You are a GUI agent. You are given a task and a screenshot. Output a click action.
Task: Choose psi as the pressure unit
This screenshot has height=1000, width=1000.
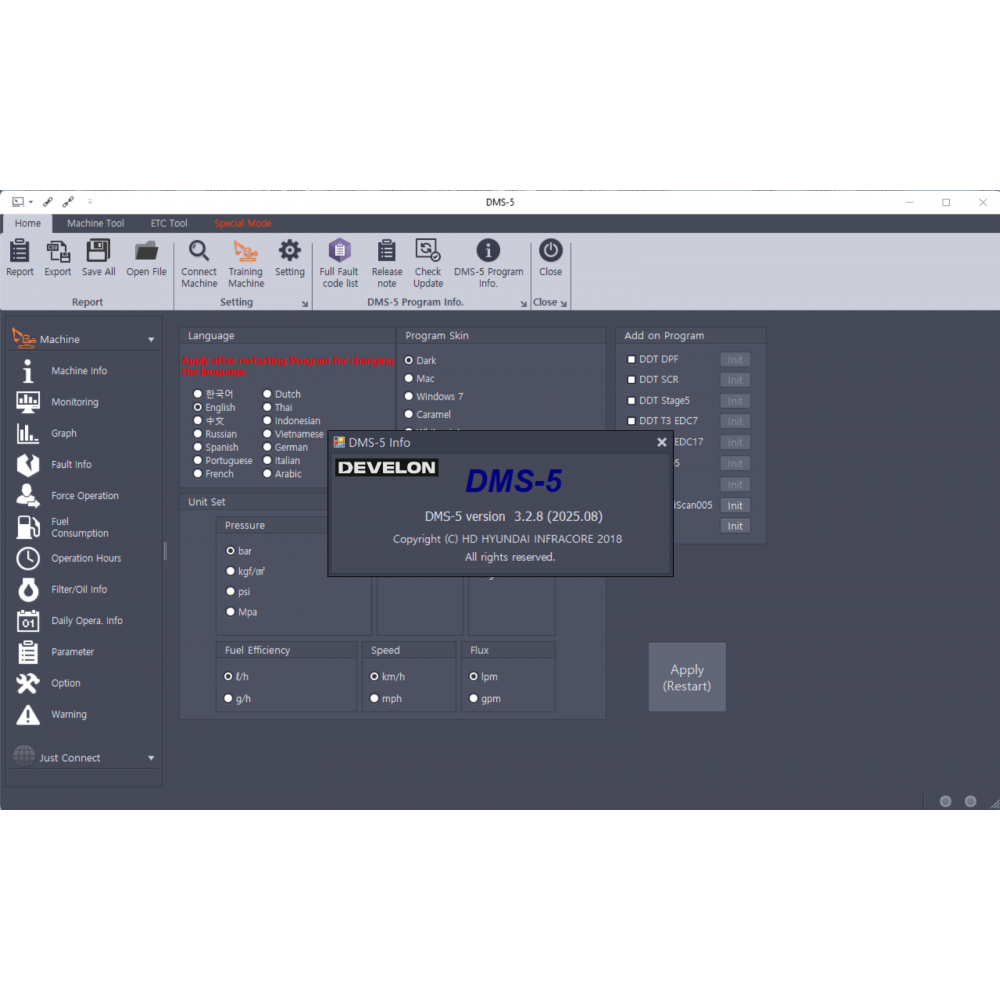[x=230, y=592]
